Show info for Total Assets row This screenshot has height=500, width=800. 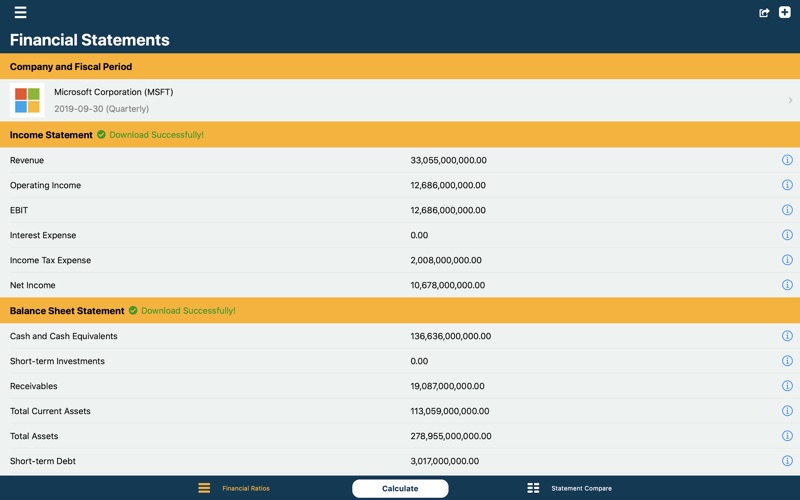tap(787, 436)
